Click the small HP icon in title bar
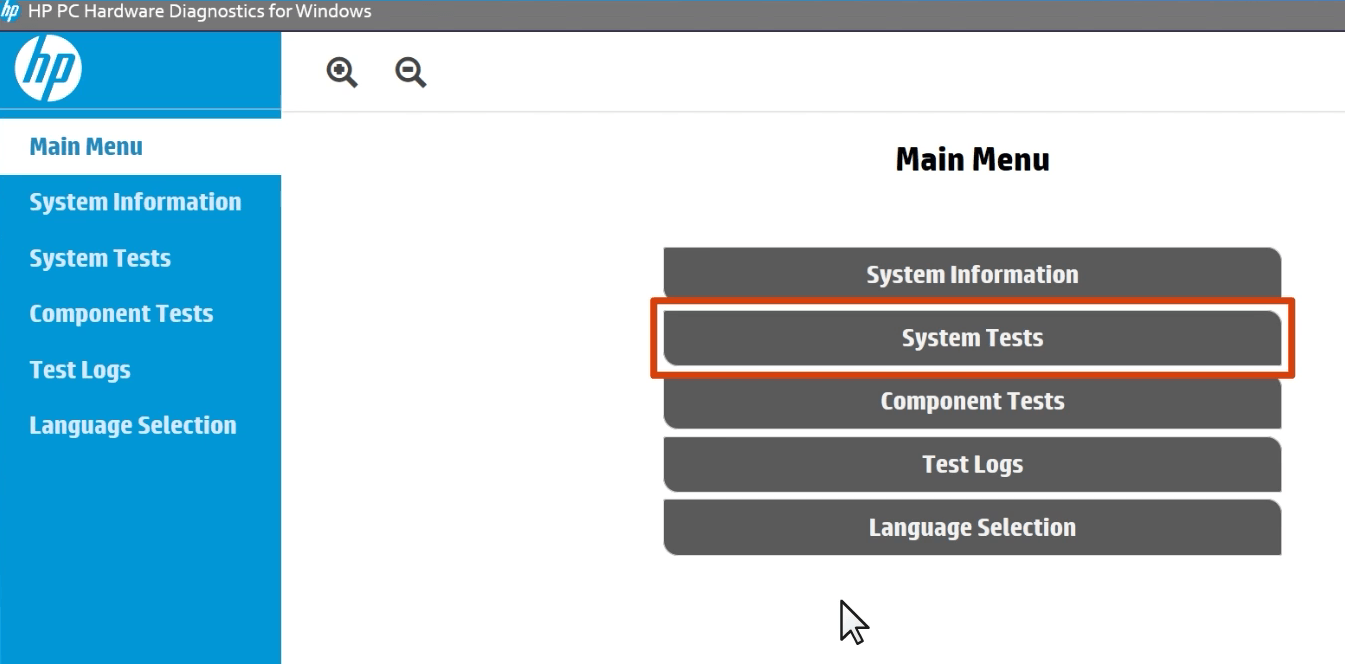Screen dimensions: 1345x664 coord(10,12)
